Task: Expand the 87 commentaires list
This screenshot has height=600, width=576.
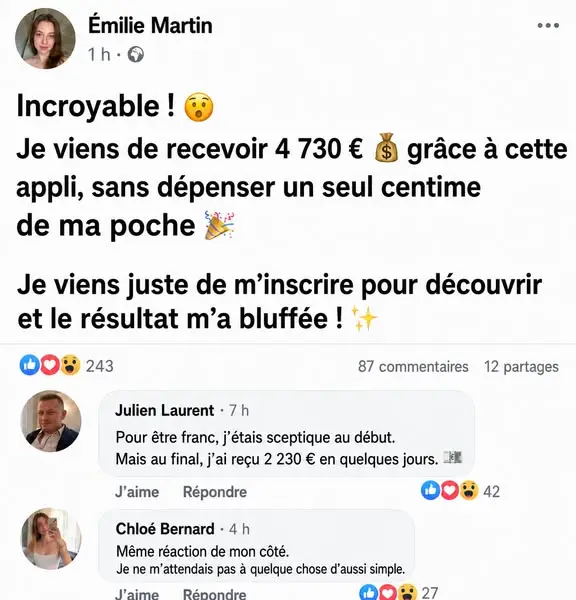Action: pos(413,367)
